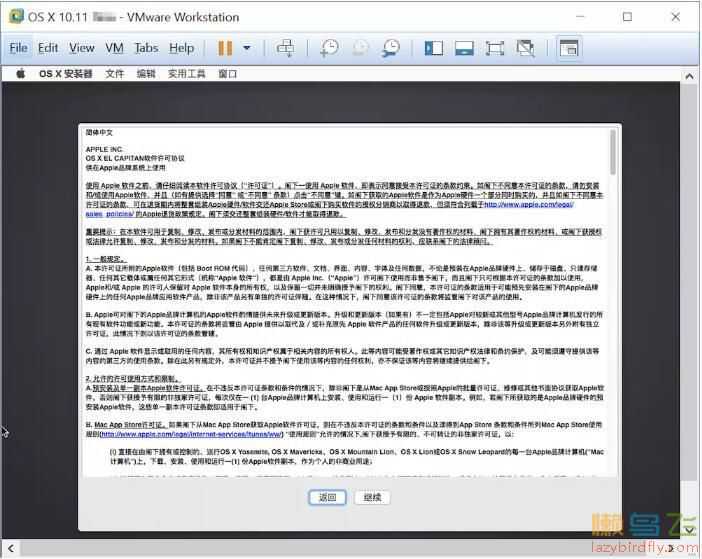Screen dimensions: 702x559
Task: Click the Revert to Snapshot icon
Action: [x=361, y=48]
